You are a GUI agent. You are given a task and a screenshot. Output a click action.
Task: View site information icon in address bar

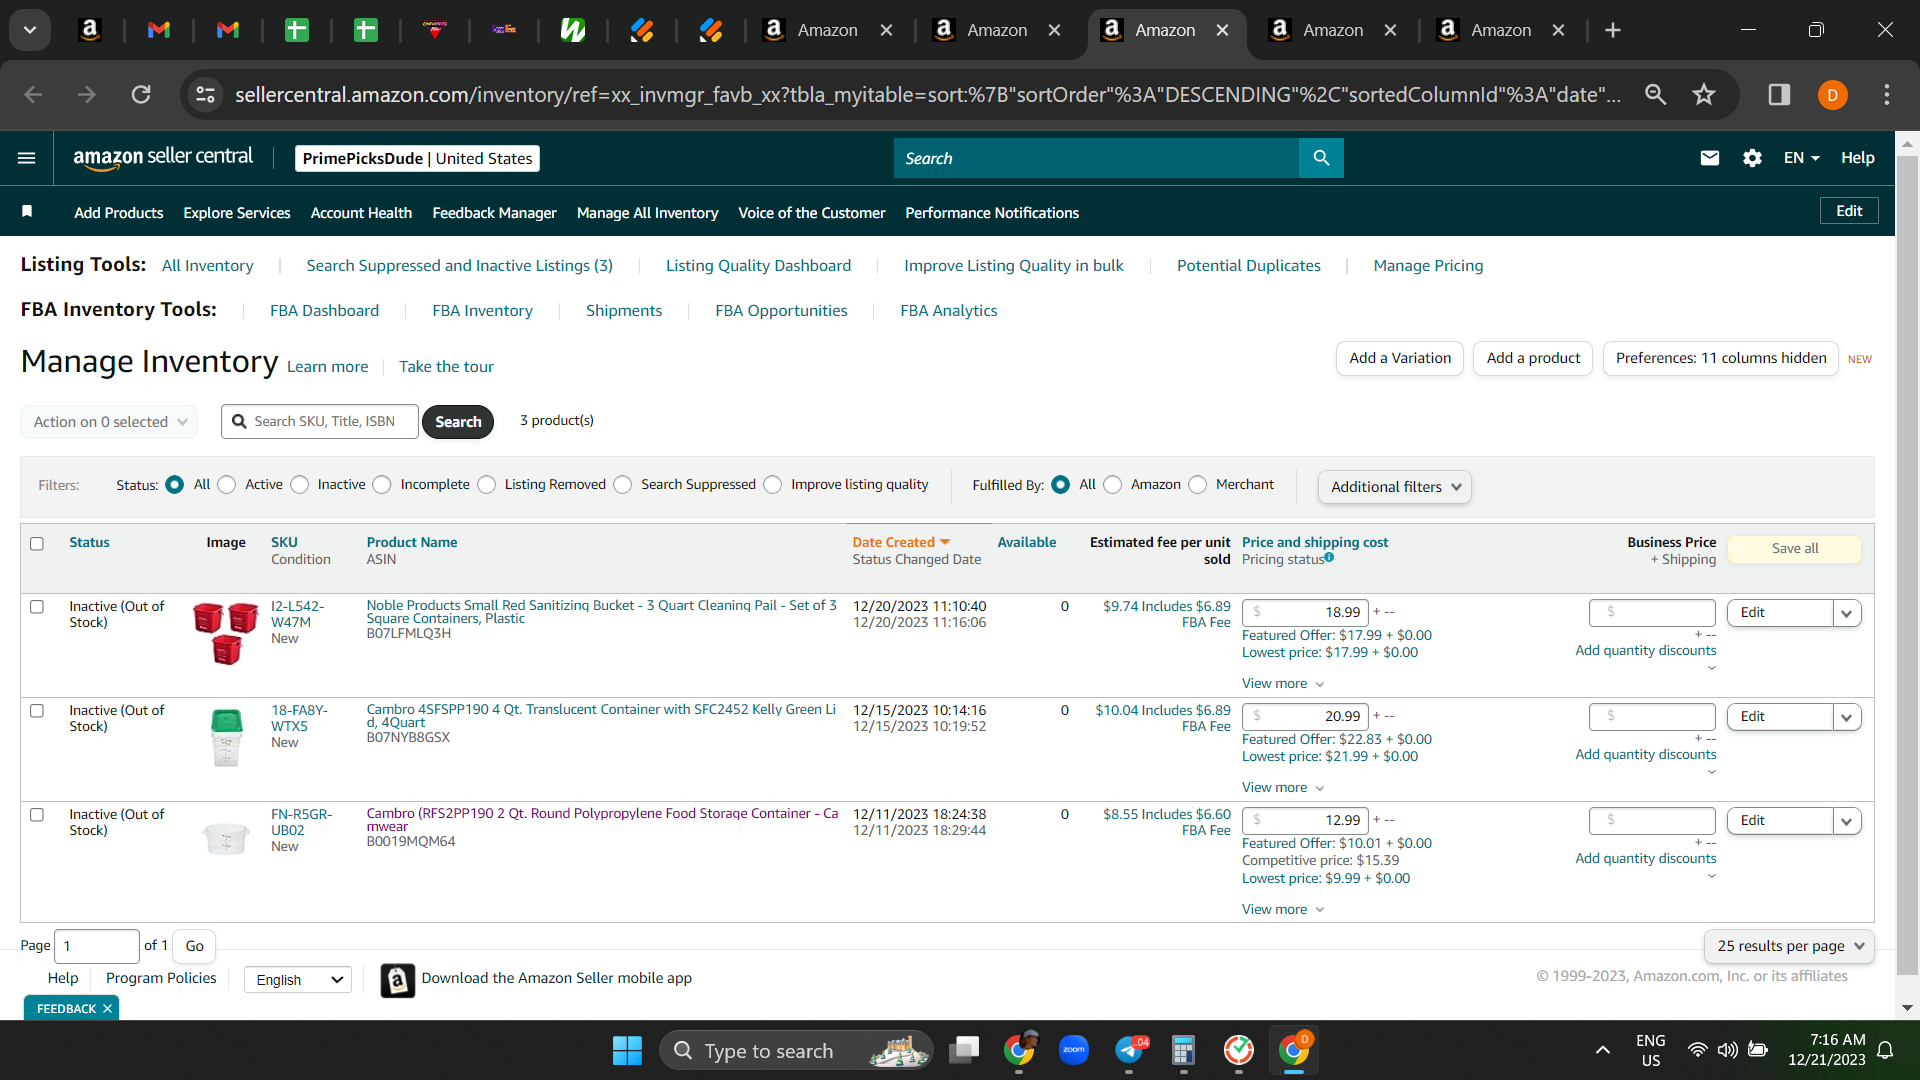coord(205,94)
